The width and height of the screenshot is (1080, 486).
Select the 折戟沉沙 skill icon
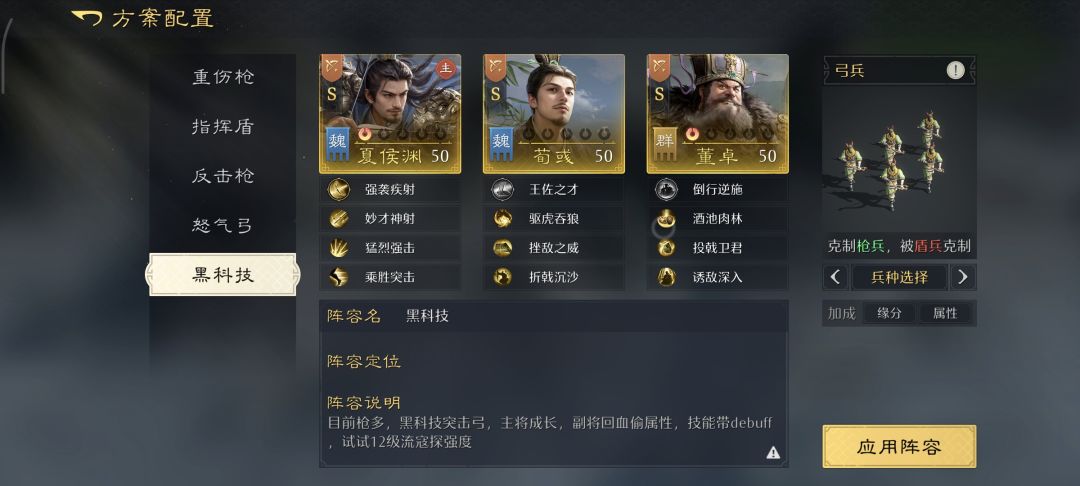502,277
